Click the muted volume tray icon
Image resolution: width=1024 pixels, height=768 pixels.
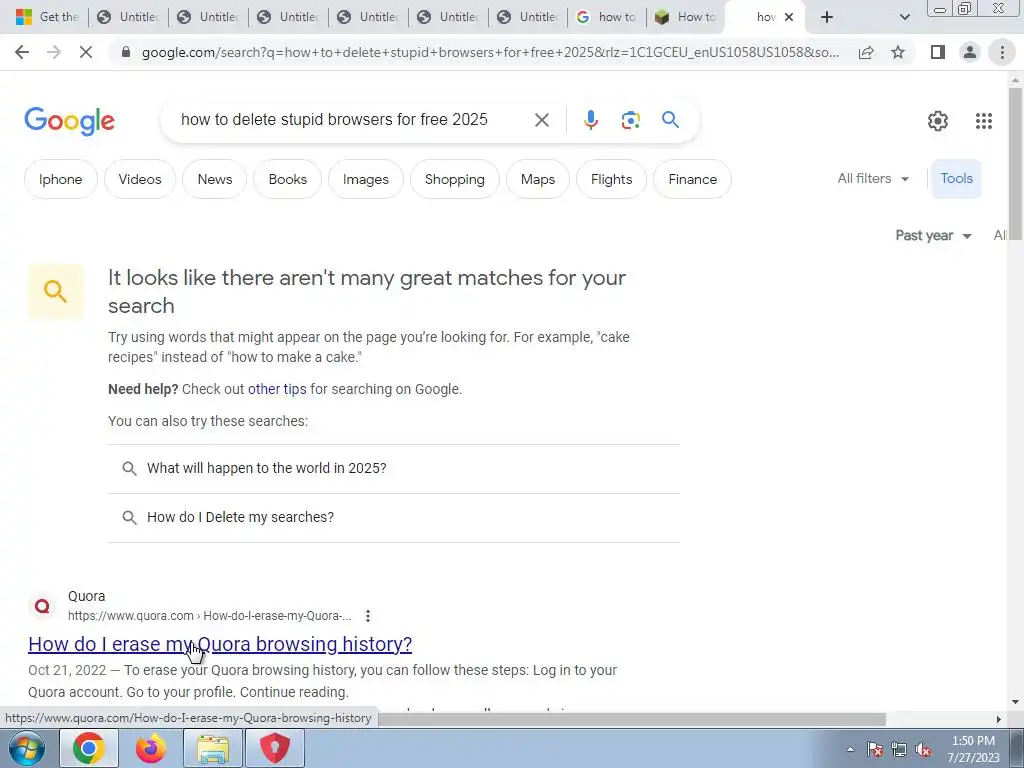(923, 749)
